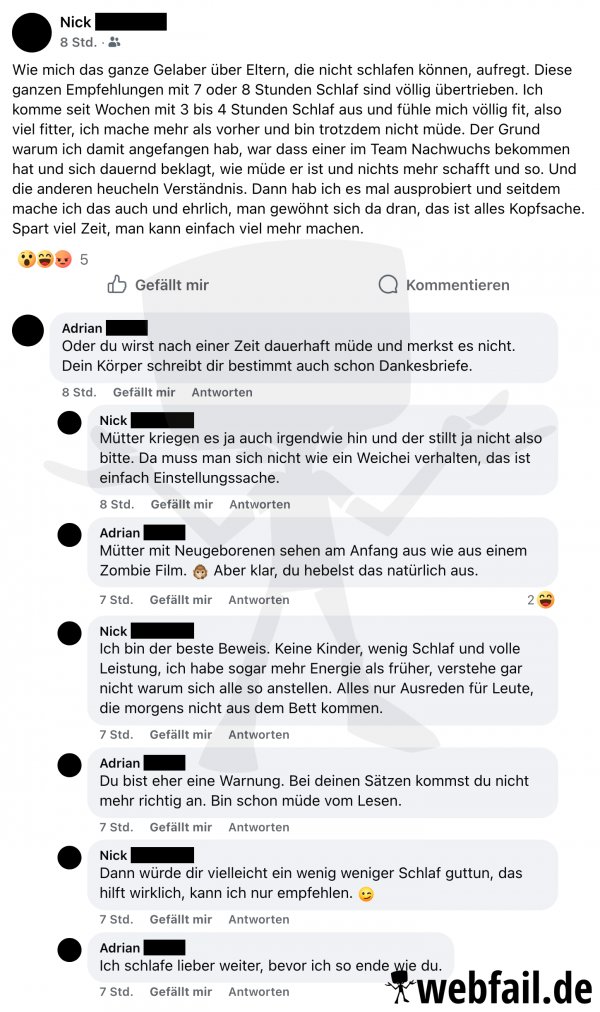Open the post's 8 Std. timestamp

78,42
